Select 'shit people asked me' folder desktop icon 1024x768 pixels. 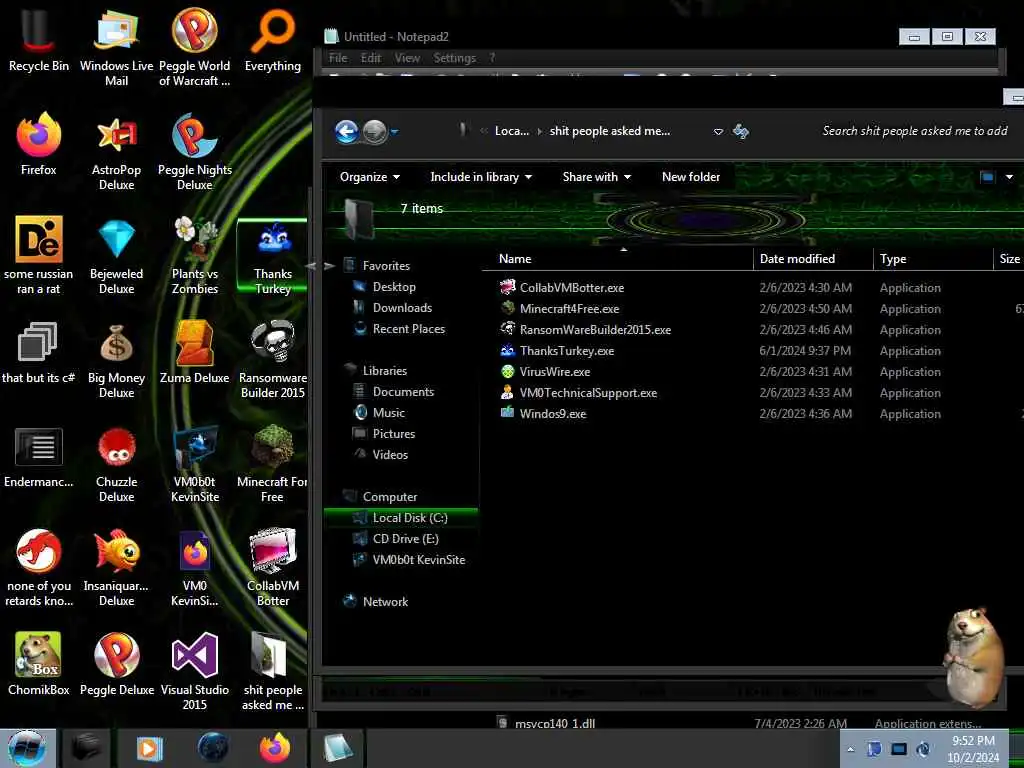[x=273, y=671]
